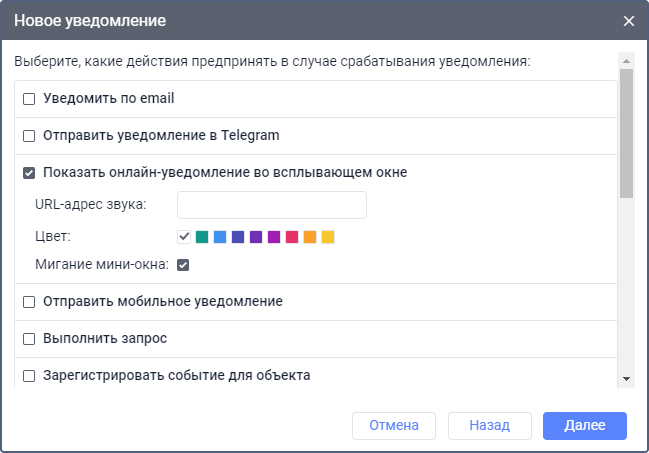Viewport: 649px width, 453px height.
Task: Select the magenta color swatch
Action: coord(274,237)
